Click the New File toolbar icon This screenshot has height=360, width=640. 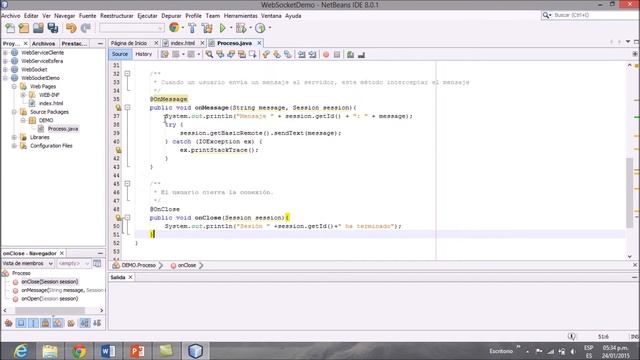tap(10, 28)
